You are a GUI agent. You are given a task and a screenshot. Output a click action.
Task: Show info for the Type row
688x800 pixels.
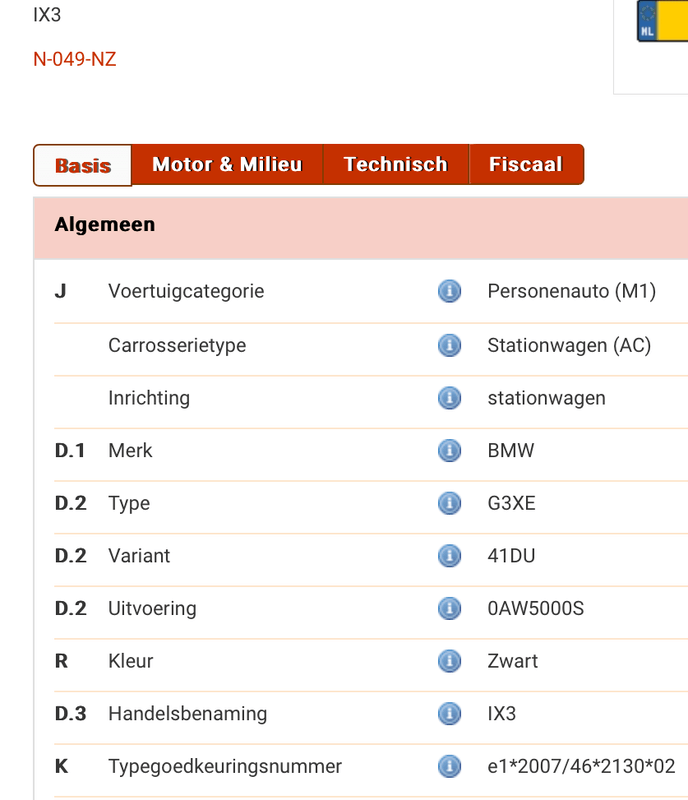coord(450,503)
